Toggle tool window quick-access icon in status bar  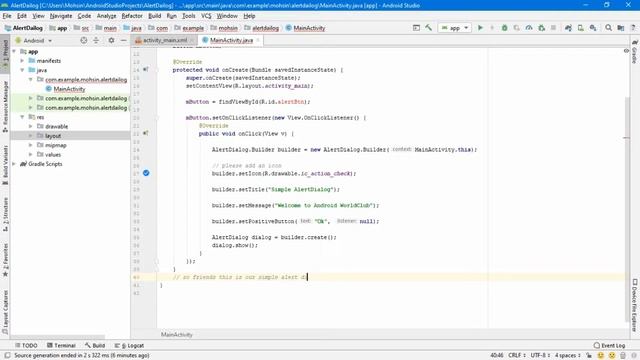pos(7,356)
